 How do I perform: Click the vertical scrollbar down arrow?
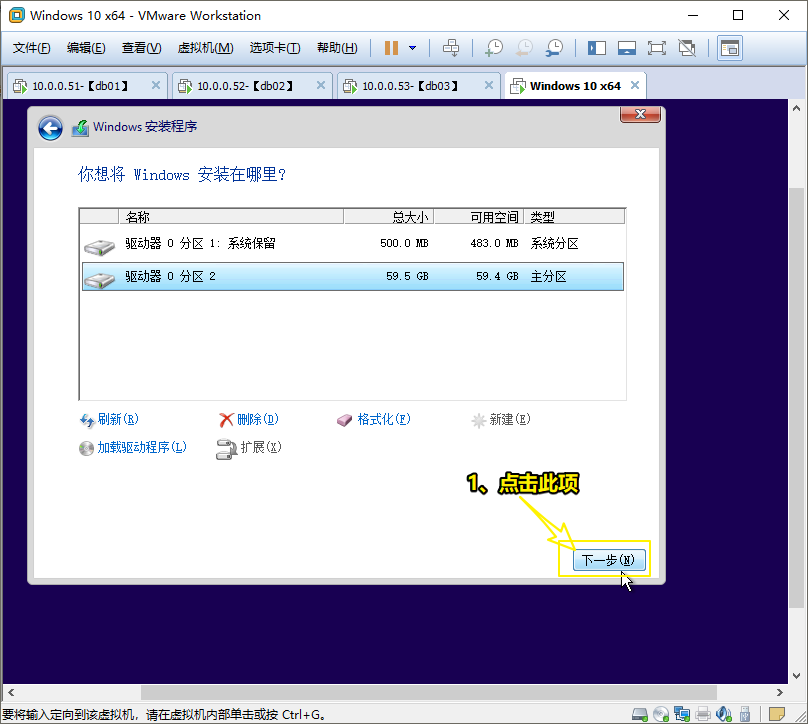point(796,676)
